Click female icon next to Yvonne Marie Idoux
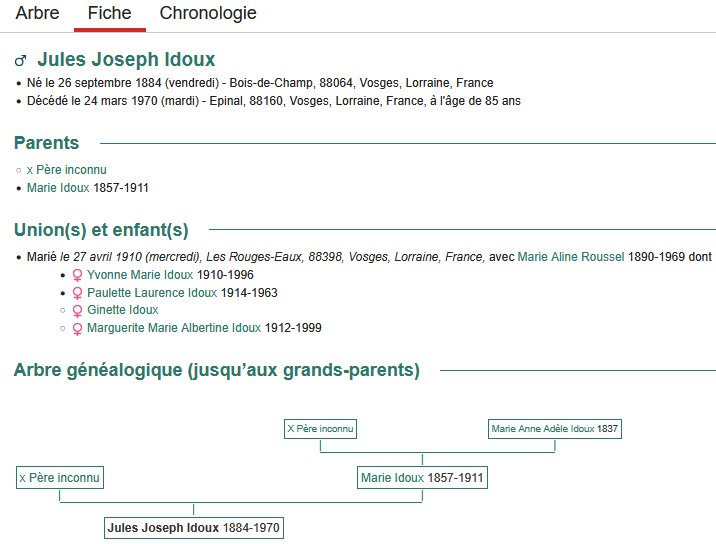716x544 pixels. click(x=77, y=275)
